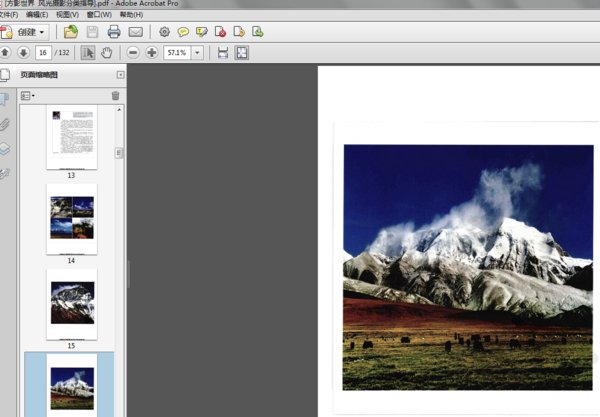
Task: Add a sticky note comment
Action: [x=183, y=32]
